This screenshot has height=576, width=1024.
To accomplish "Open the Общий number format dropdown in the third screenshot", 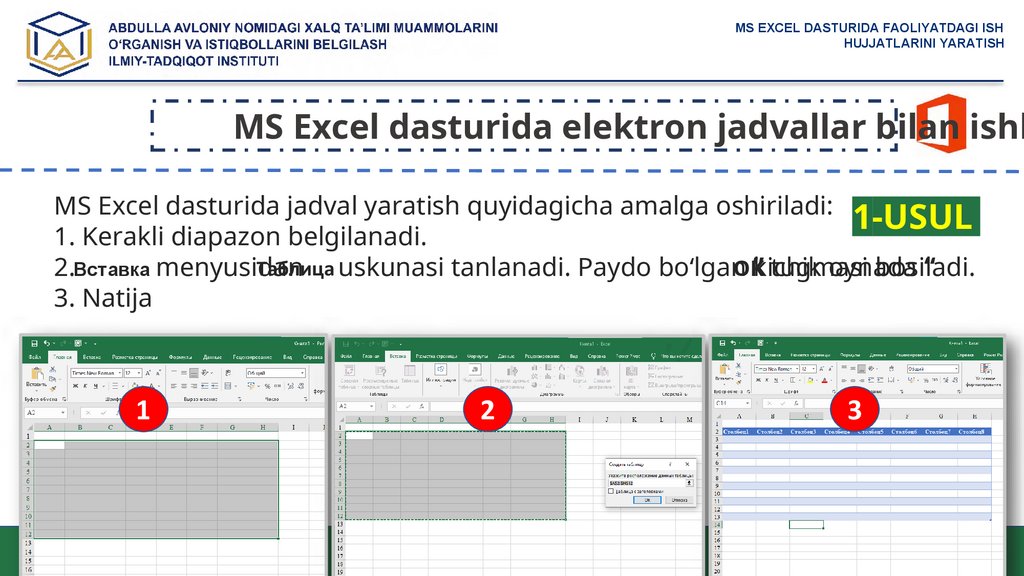I will pos(956,369).
